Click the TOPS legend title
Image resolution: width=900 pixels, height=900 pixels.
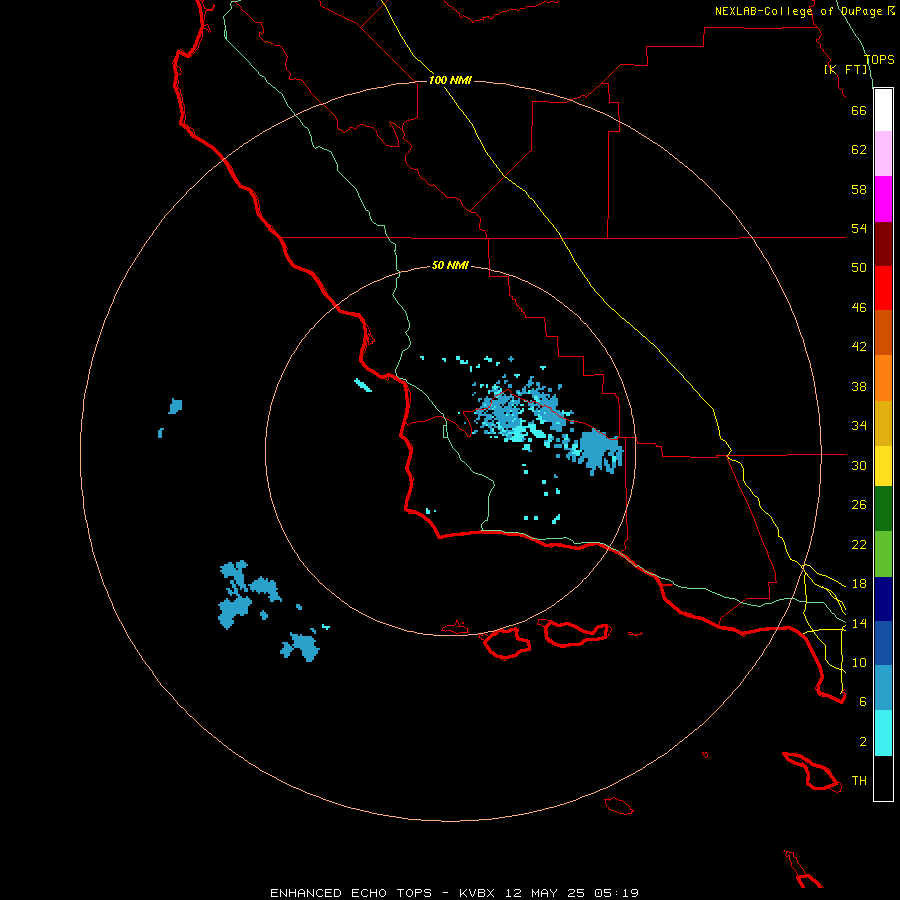click(x=879, y=60)
